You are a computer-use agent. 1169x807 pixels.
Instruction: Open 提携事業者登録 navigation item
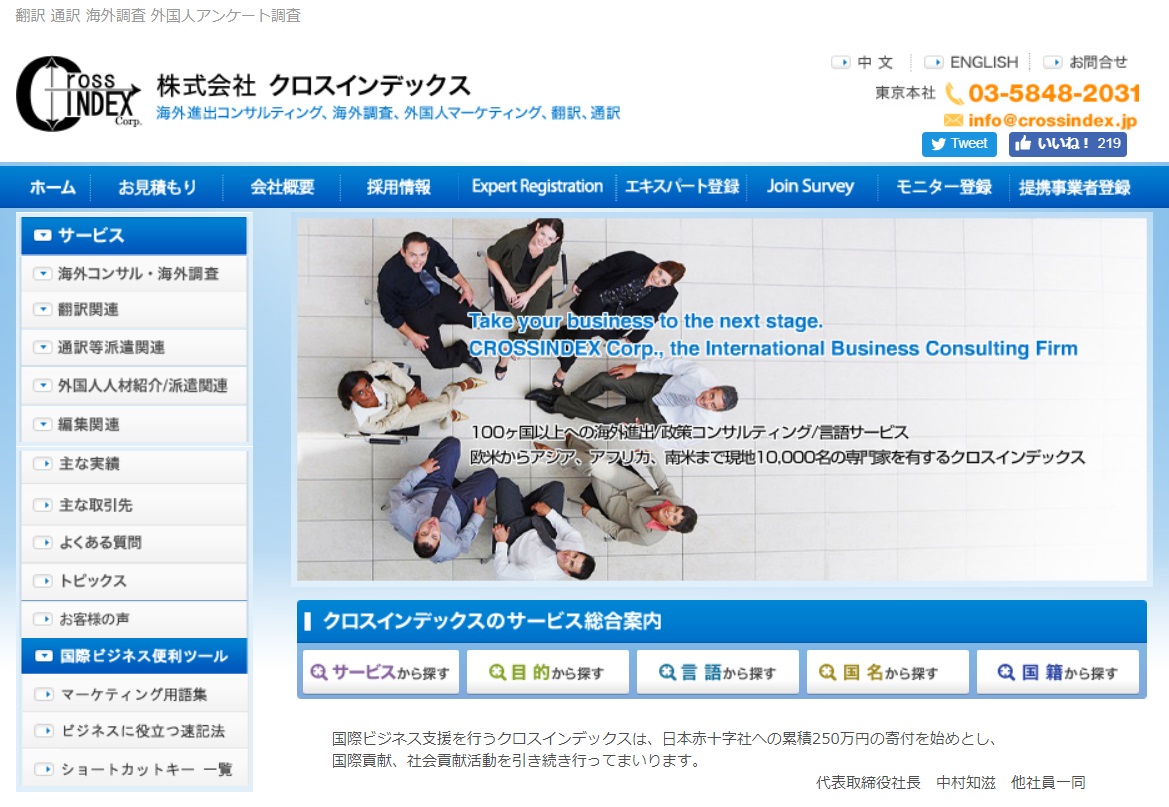(1074, 186)
